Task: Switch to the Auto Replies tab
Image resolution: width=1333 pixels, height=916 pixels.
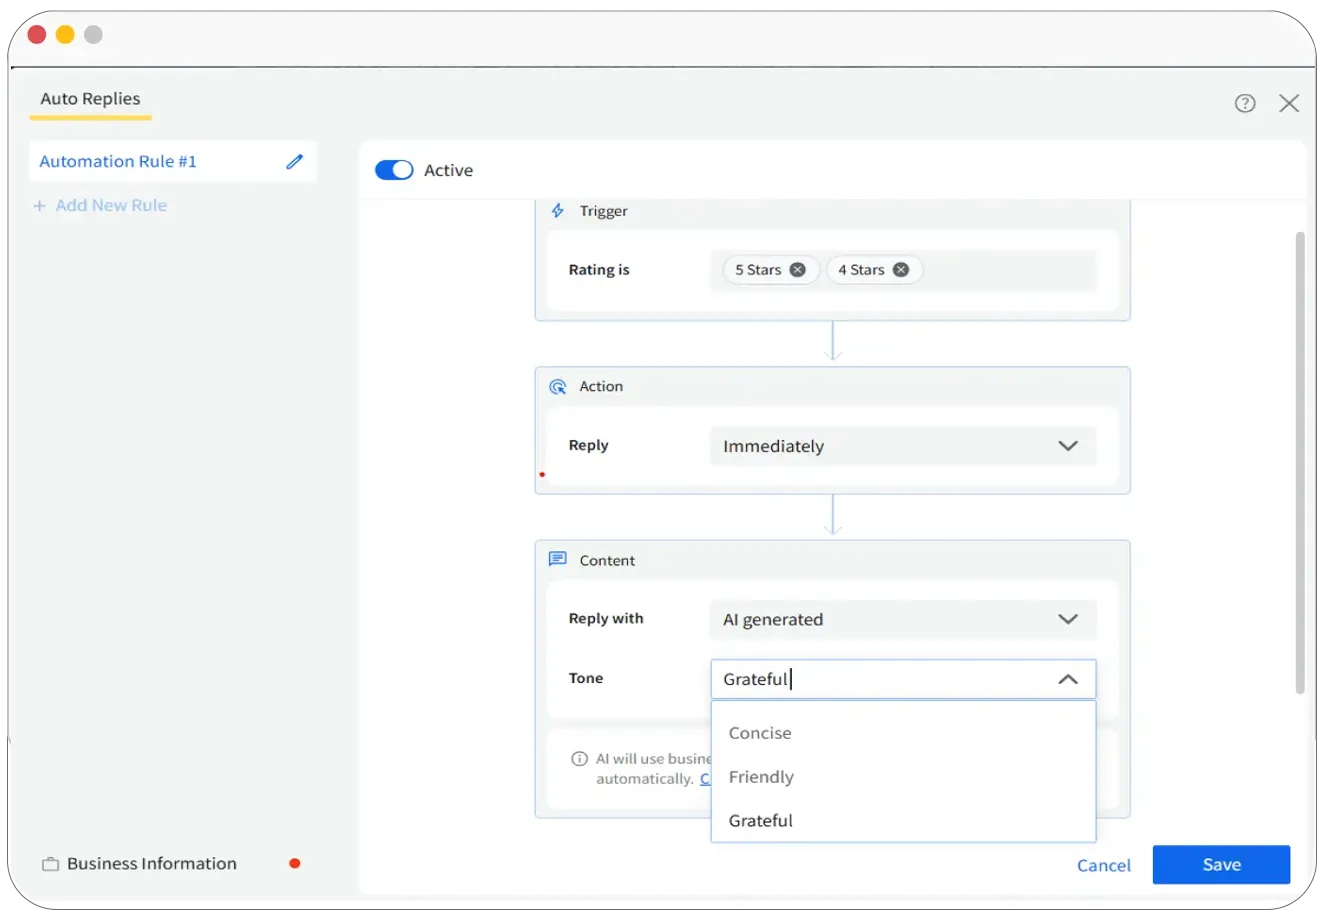Action: coord(90,99)
